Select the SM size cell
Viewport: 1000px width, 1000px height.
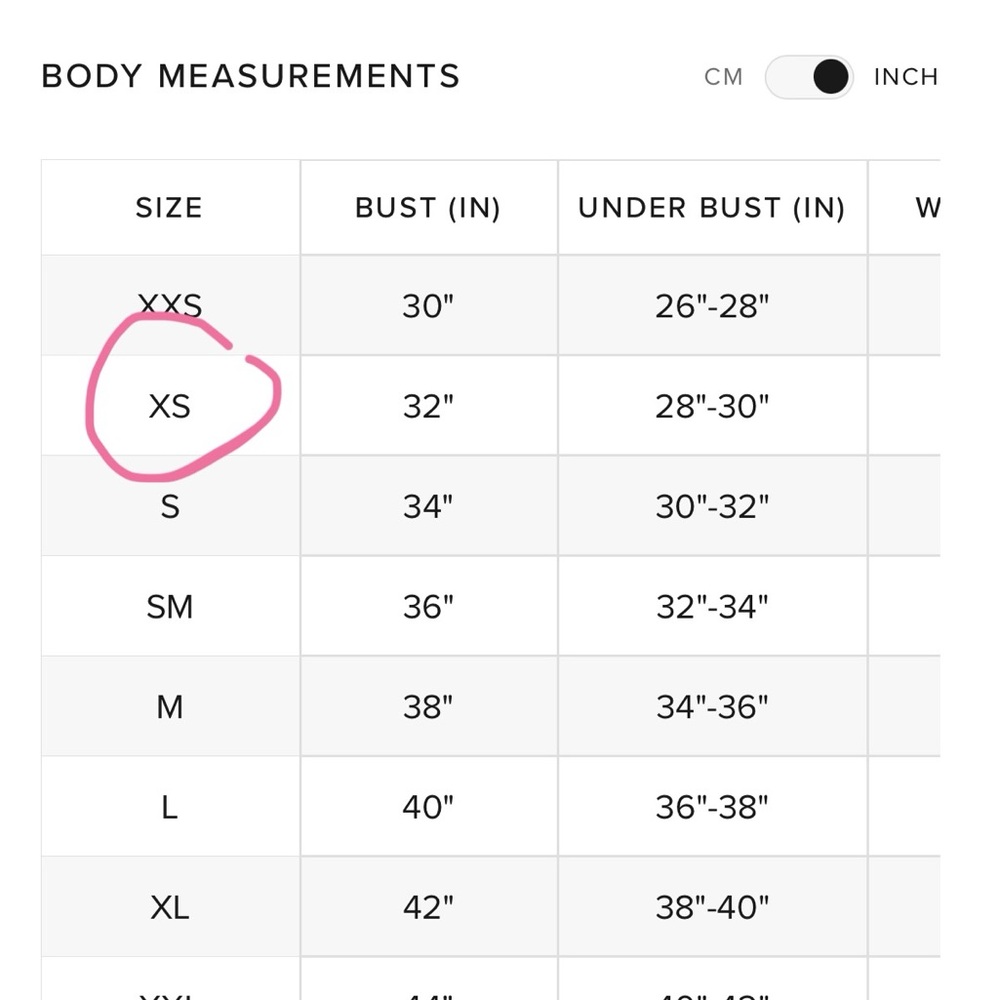(x=170, y=607)
